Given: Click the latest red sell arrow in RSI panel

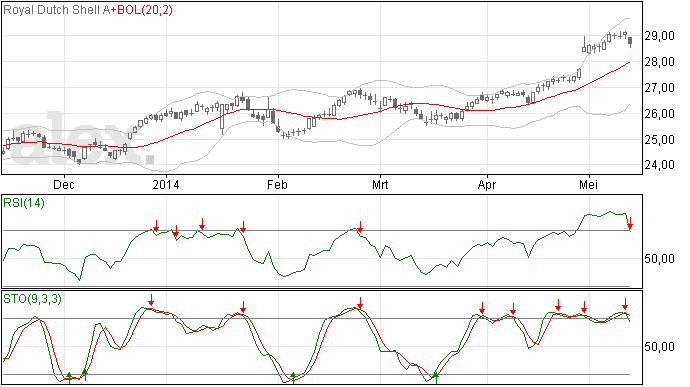Looking at the screenshot, I should click(630, 223).
